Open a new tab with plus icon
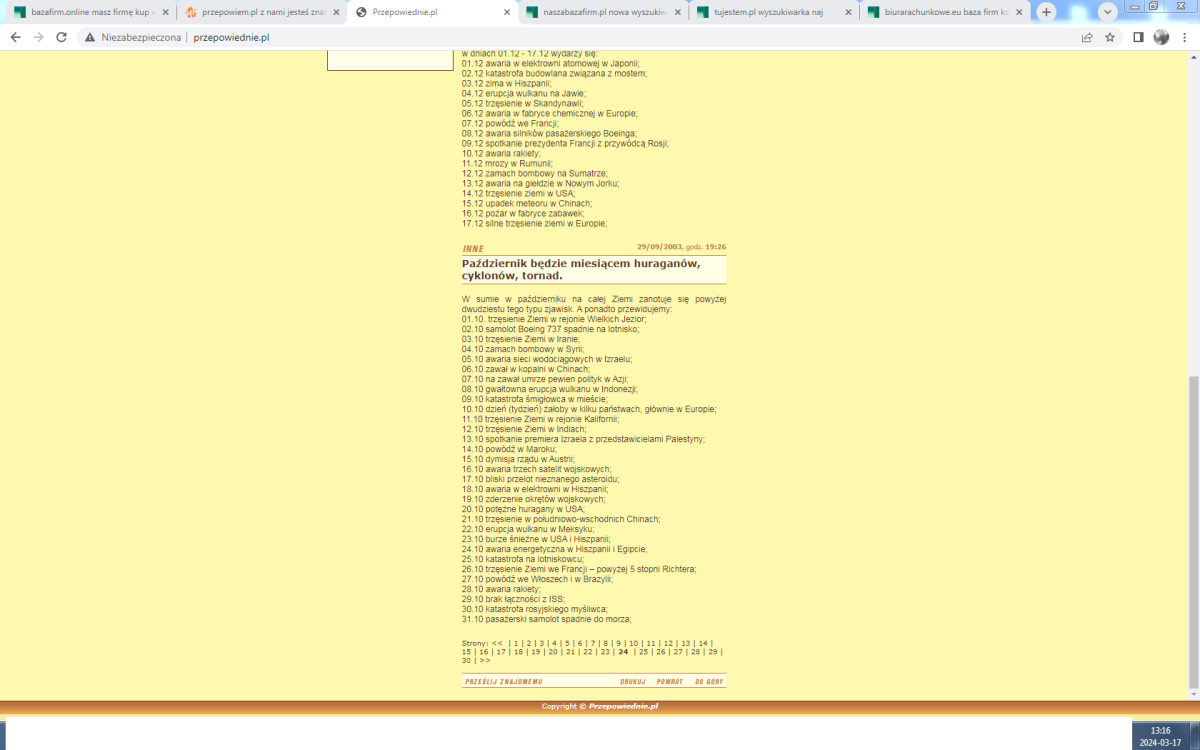The width and height of the screenshot is (1200, 750). pyautogui.click(x=1046, y=12)
